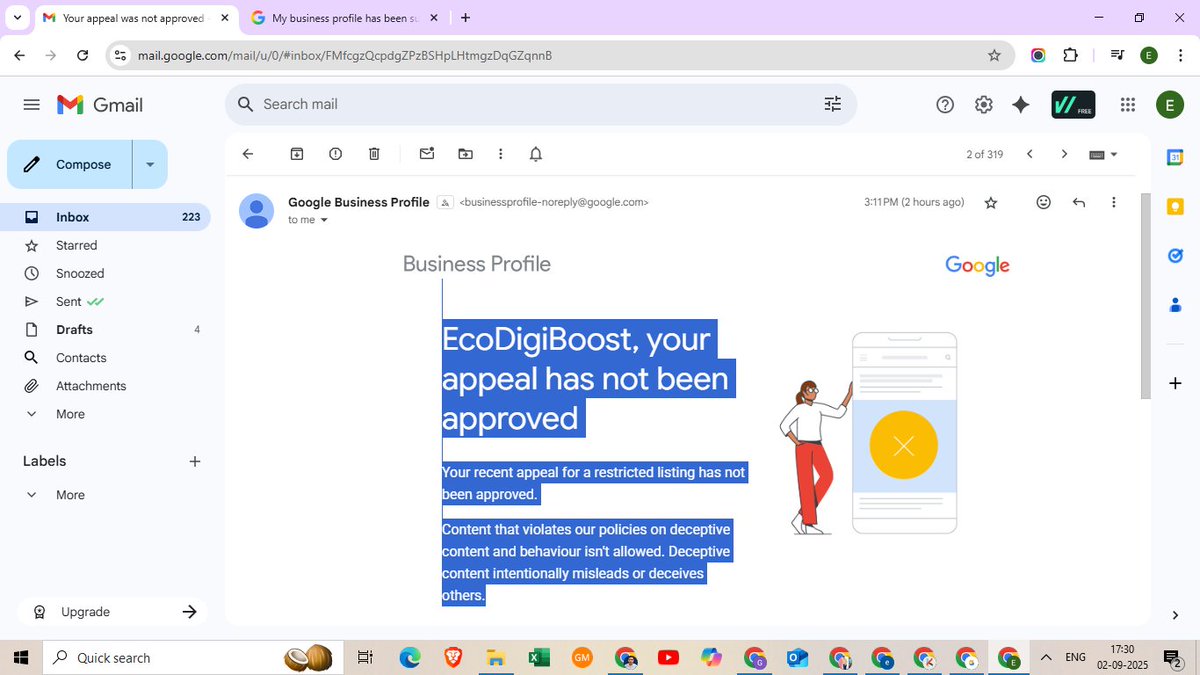Report this email as spam
1200x675 pixels.
click(335, 154)
